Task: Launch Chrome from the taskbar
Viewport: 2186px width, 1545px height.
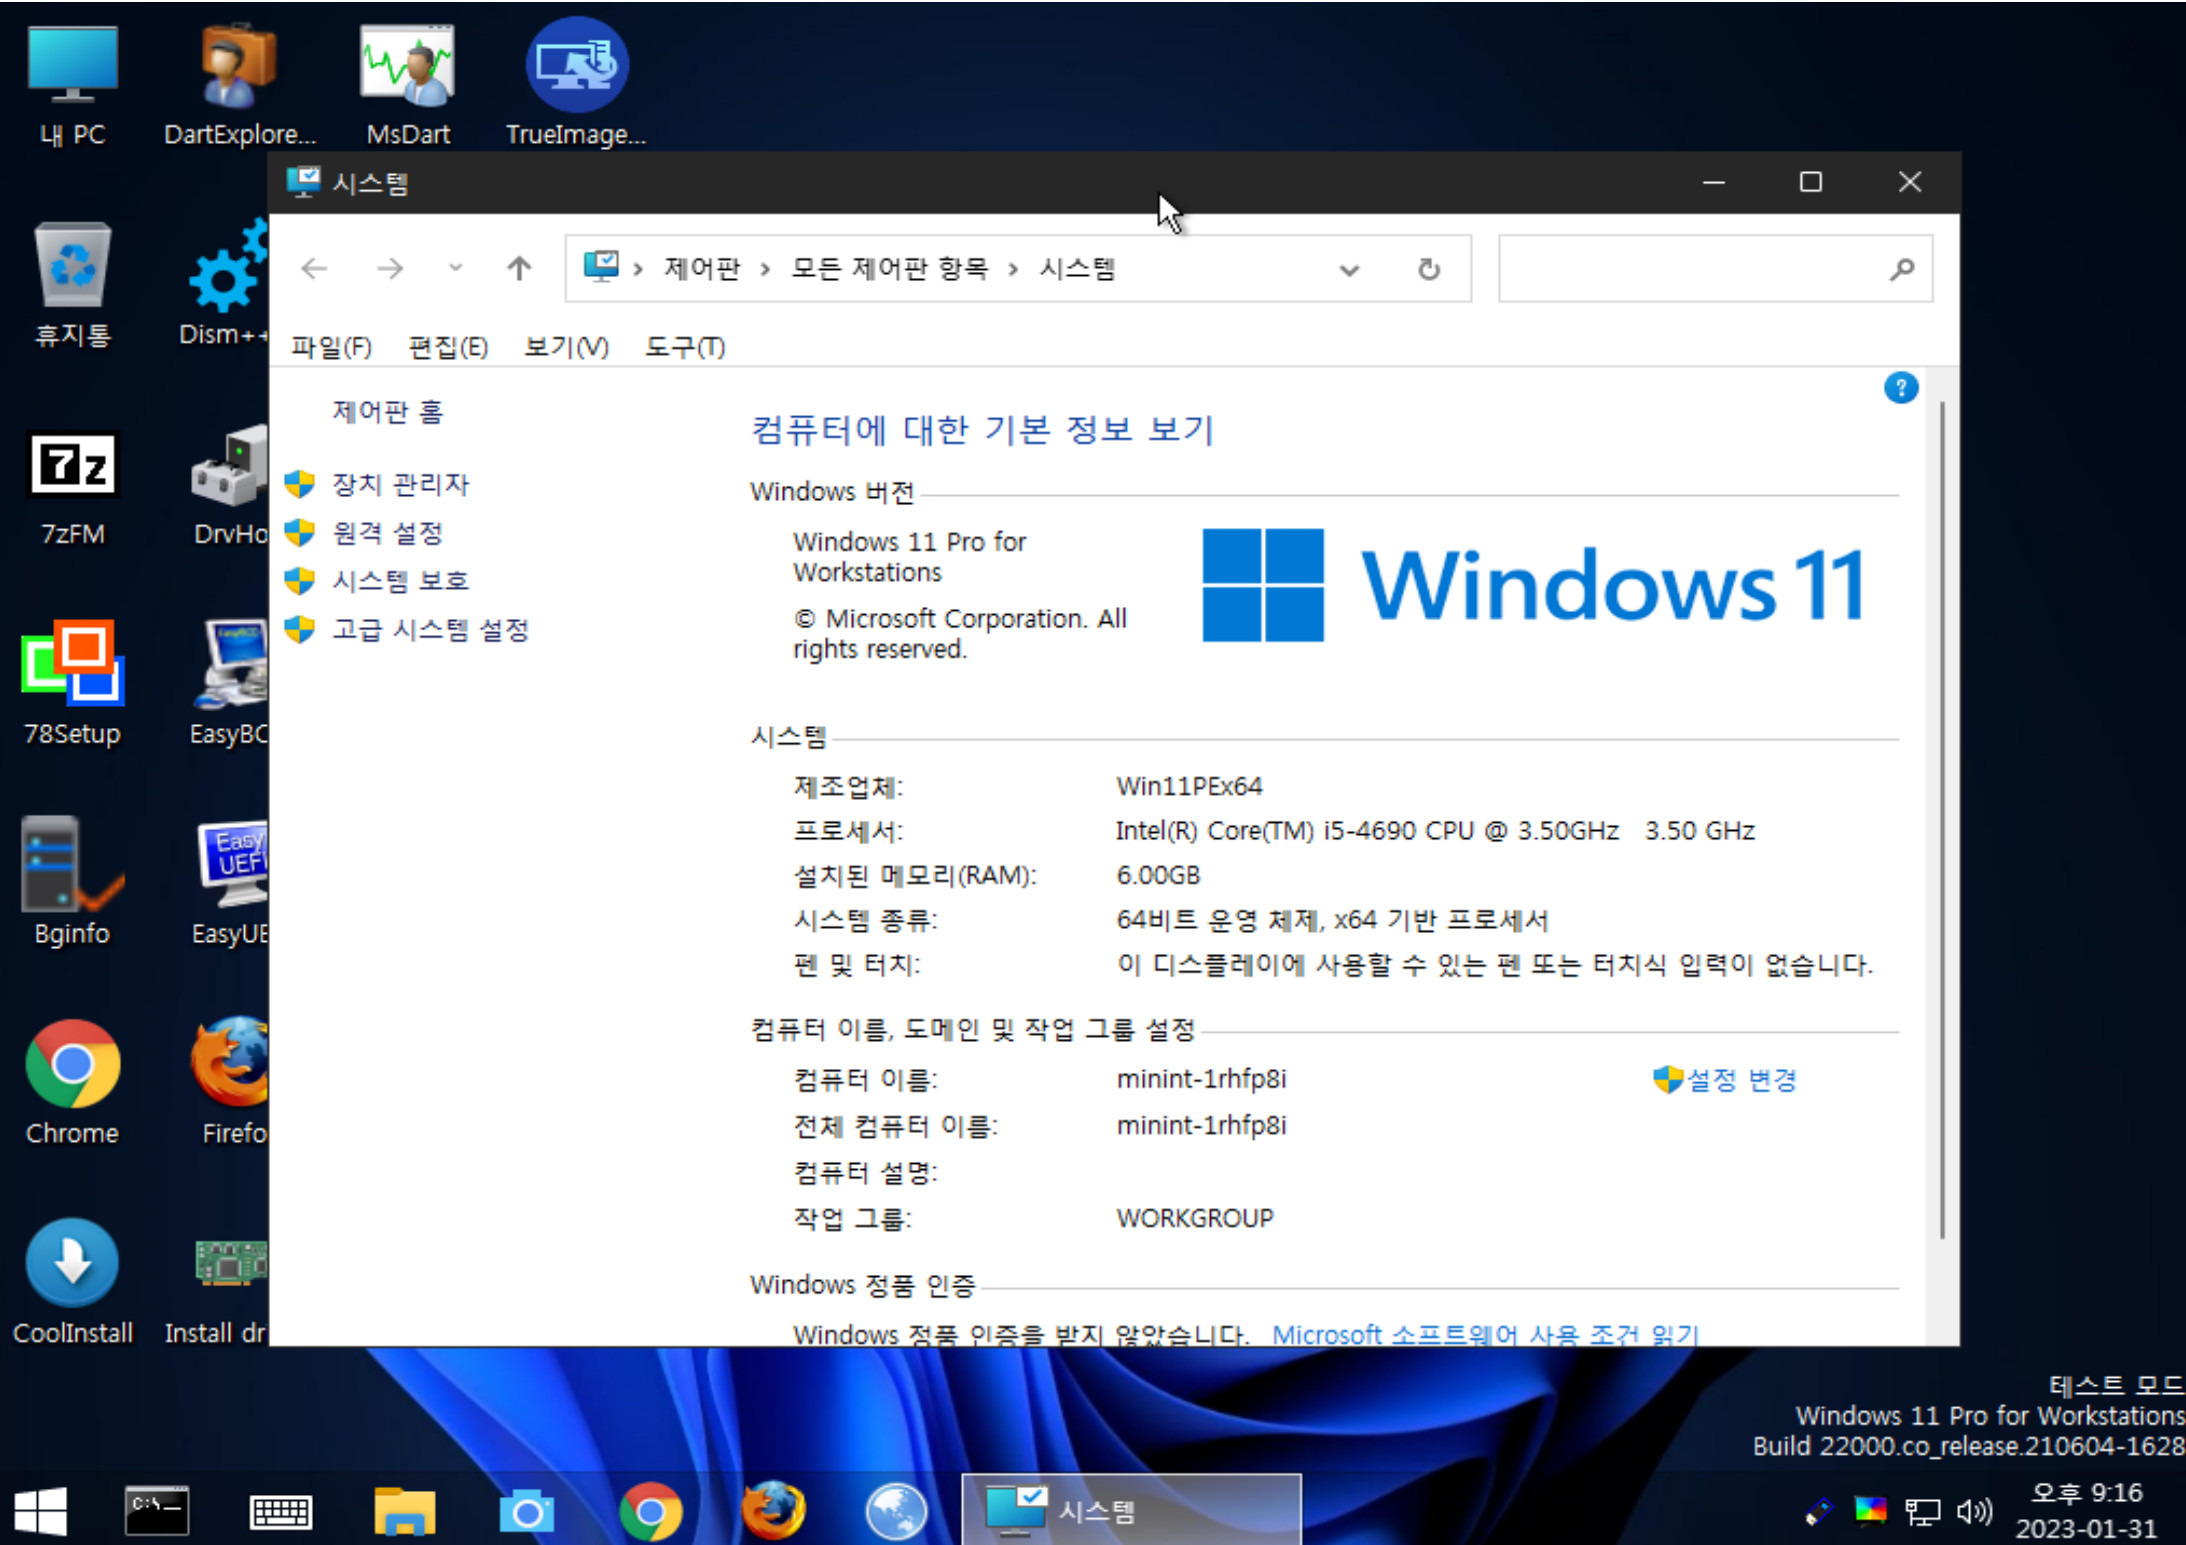Action: (x=650, y=1511)
